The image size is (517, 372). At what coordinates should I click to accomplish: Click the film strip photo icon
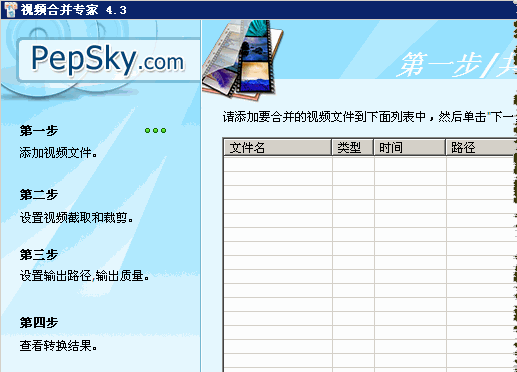[242, 60]
